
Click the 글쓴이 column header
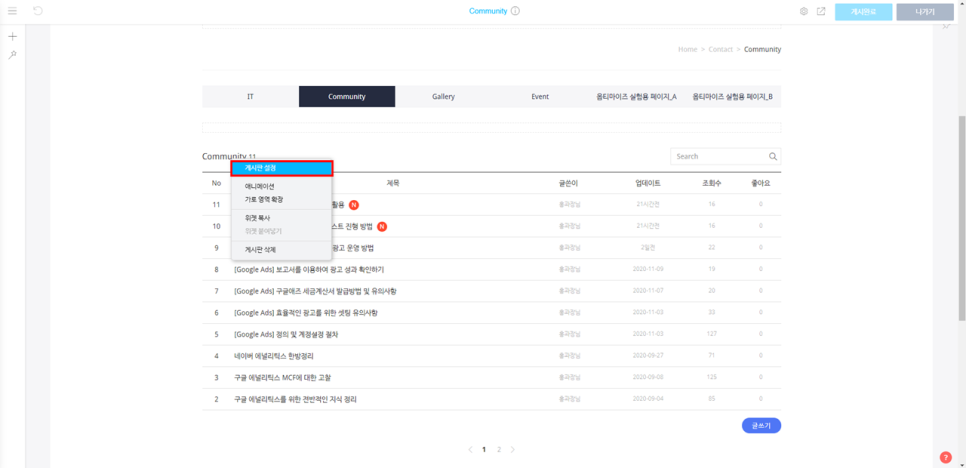[569, 184]
